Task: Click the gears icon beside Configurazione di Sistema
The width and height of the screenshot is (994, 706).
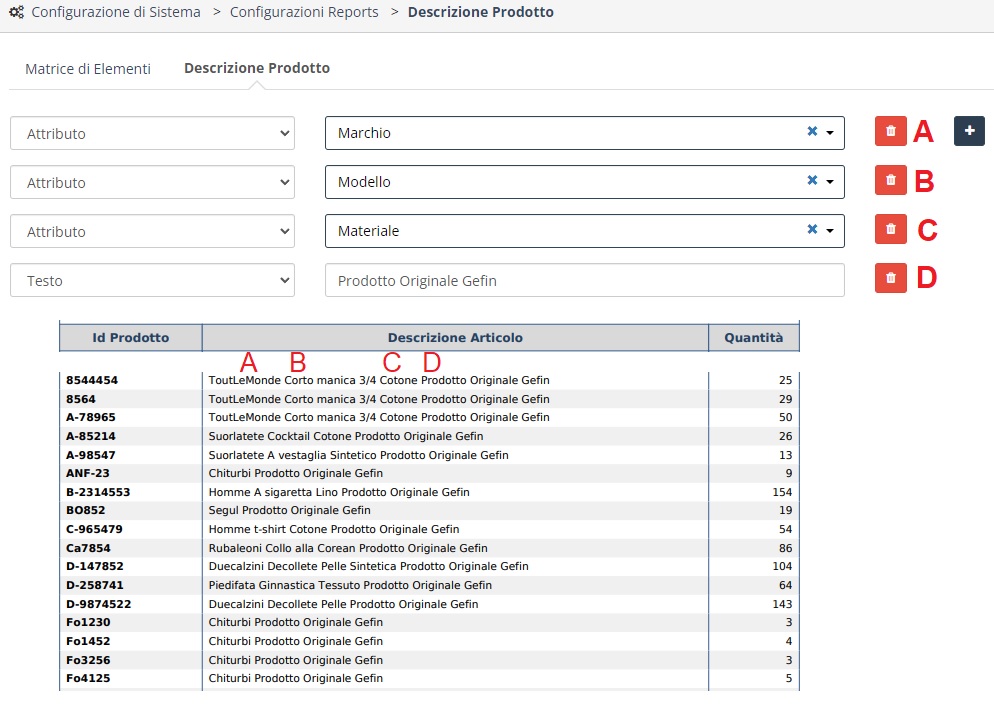Action: 16,12
